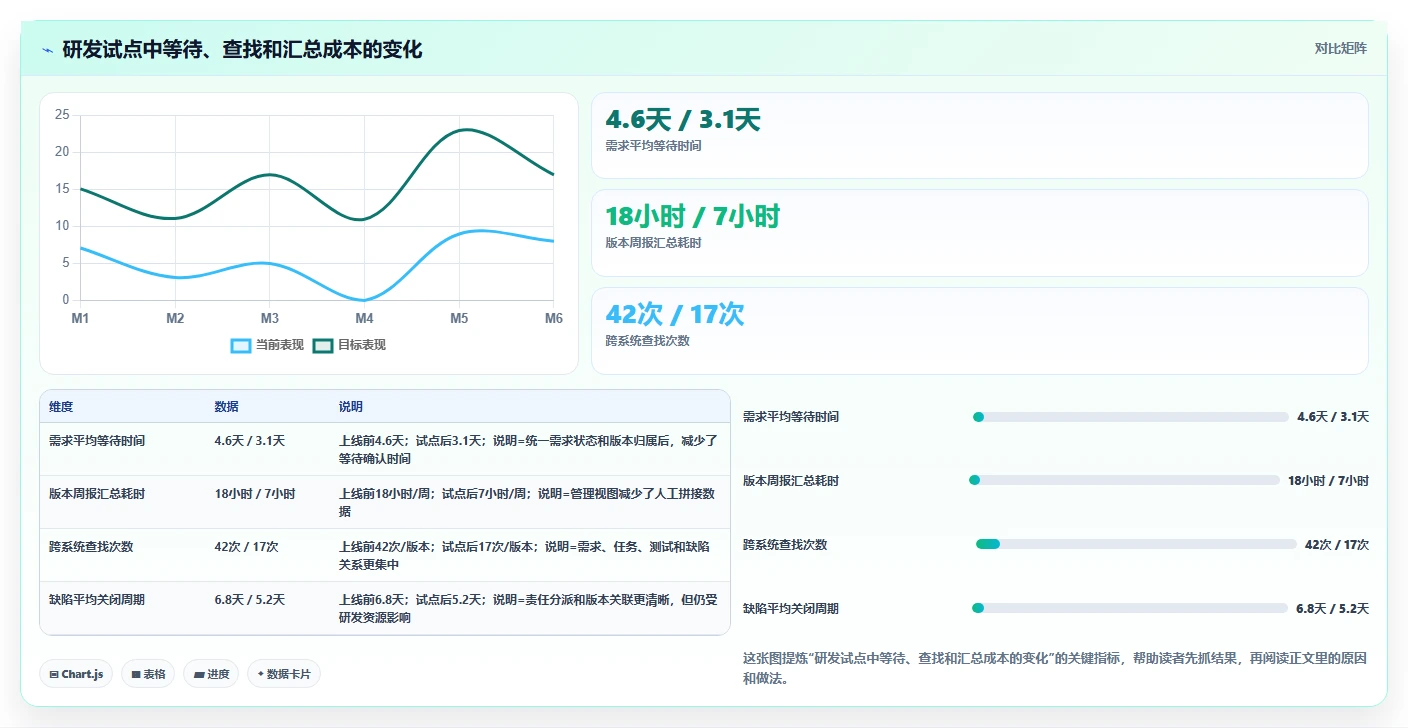This screenshot has width=1408, height=728.
Task: Toggle the 当前表现 legend item
Action: click(267, 345)
